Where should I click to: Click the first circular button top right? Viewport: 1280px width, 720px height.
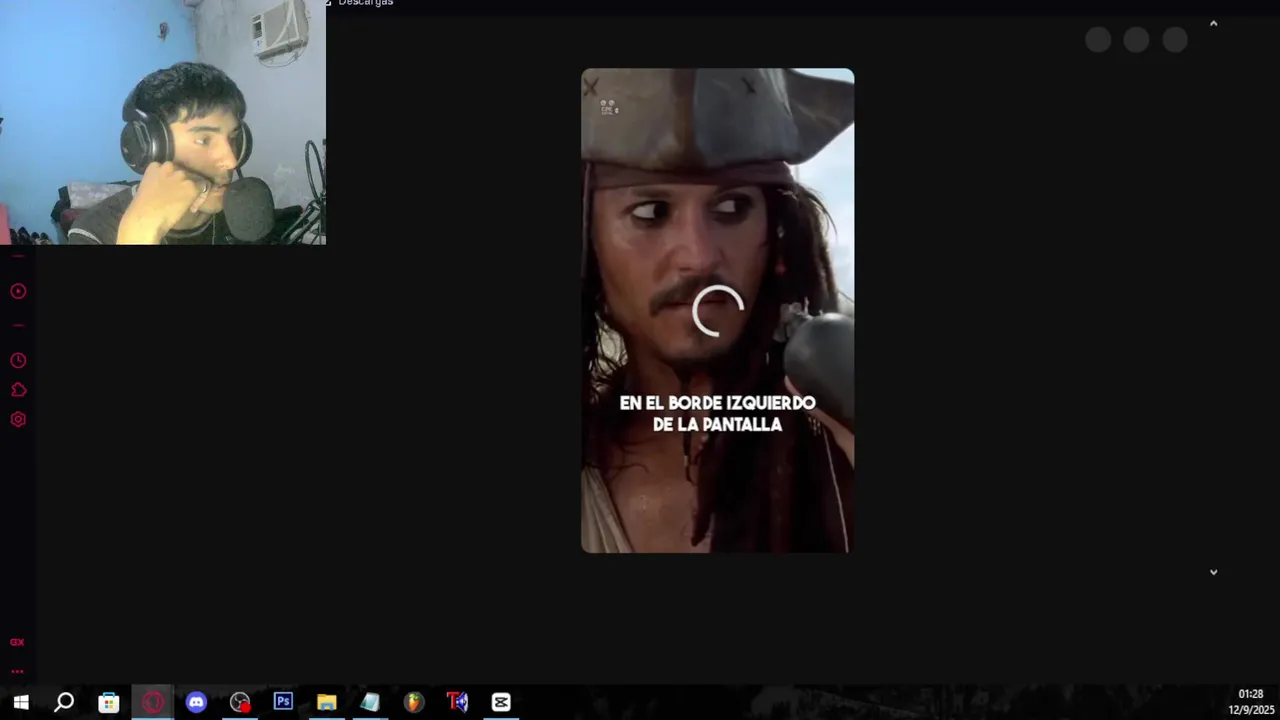coord(1098,39)
